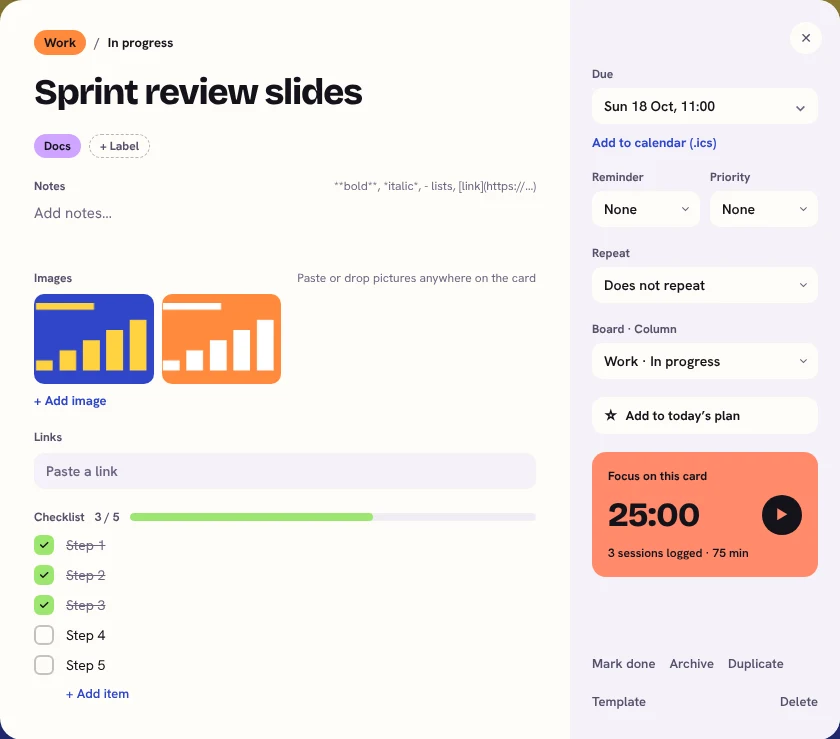
Task: Click Add to today's plan button
Action: tap(704, 416)
